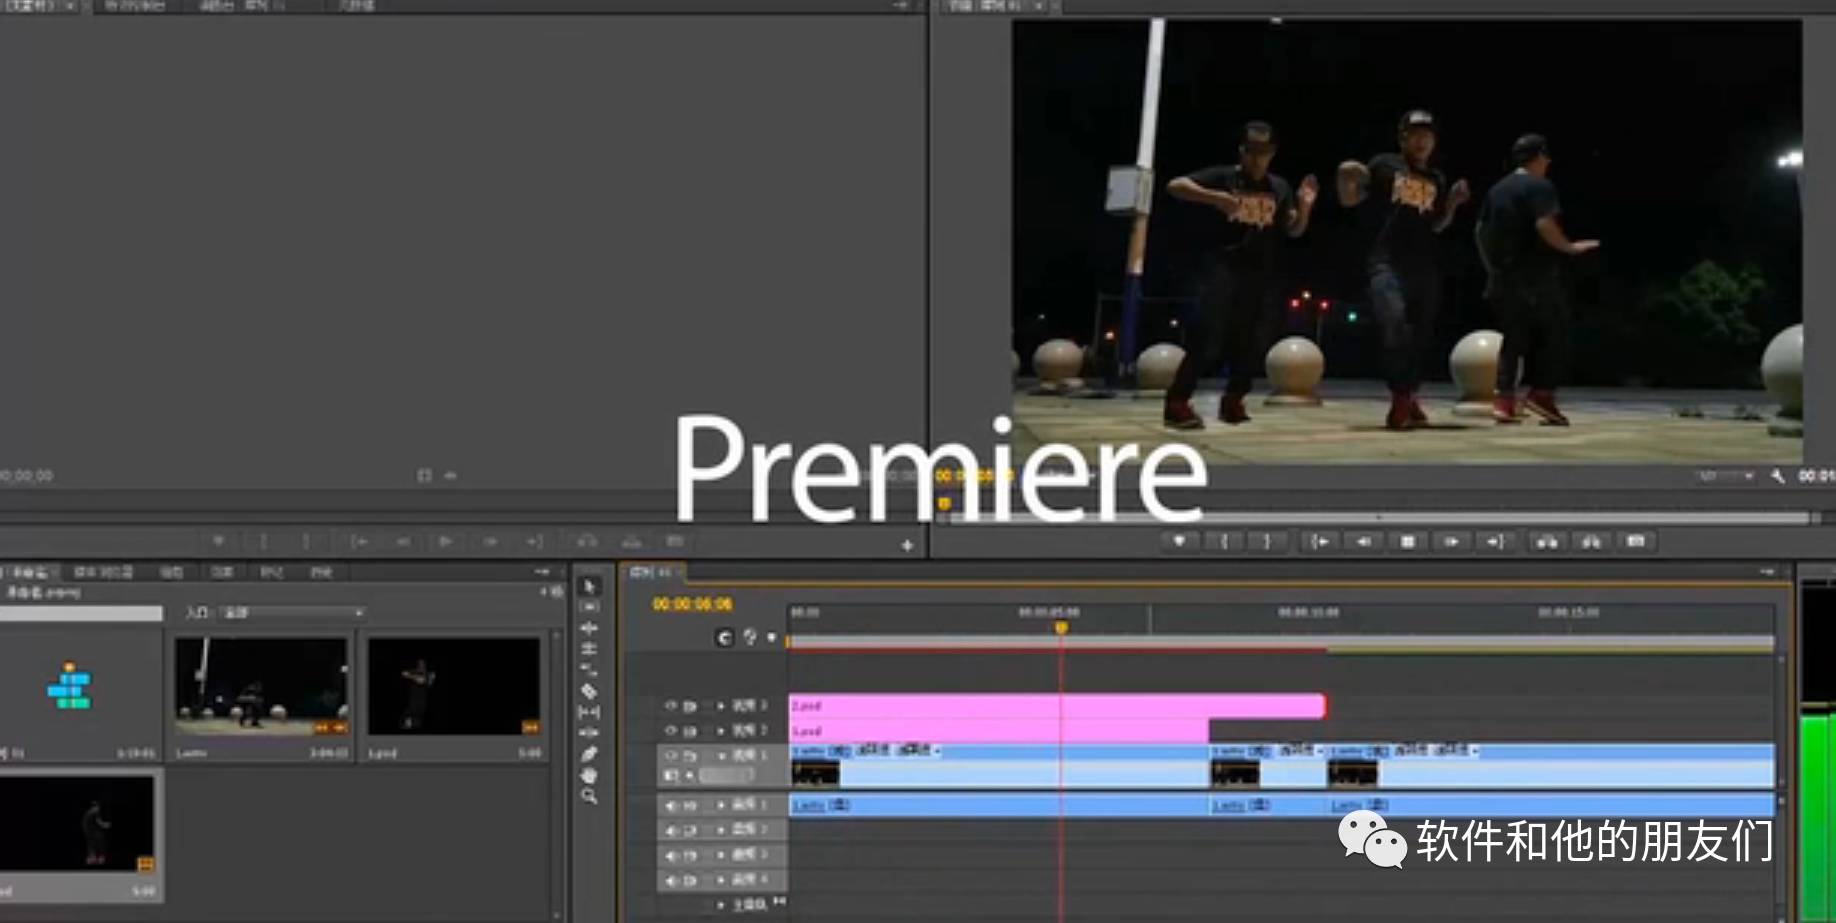This screenshot has height=923, width=1836.
Task: Expand the 音频 3 track
Action: [720, 855]
